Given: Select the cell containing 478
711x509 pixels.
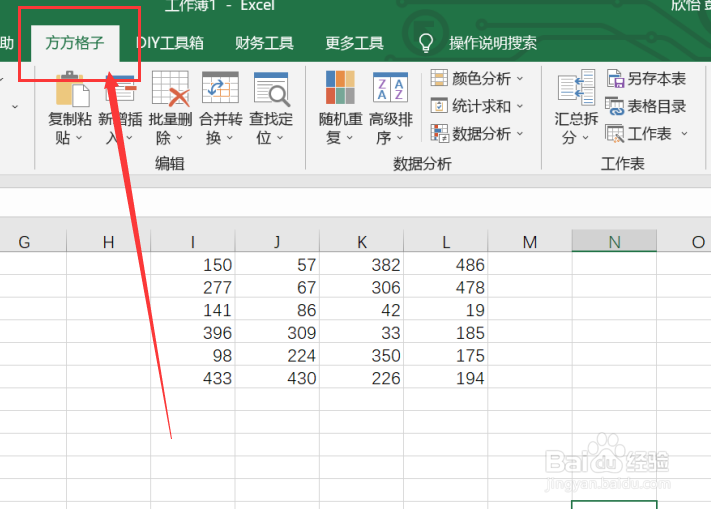Looking at the screenshot, I should pyautogui.click(x=446, y=286).
